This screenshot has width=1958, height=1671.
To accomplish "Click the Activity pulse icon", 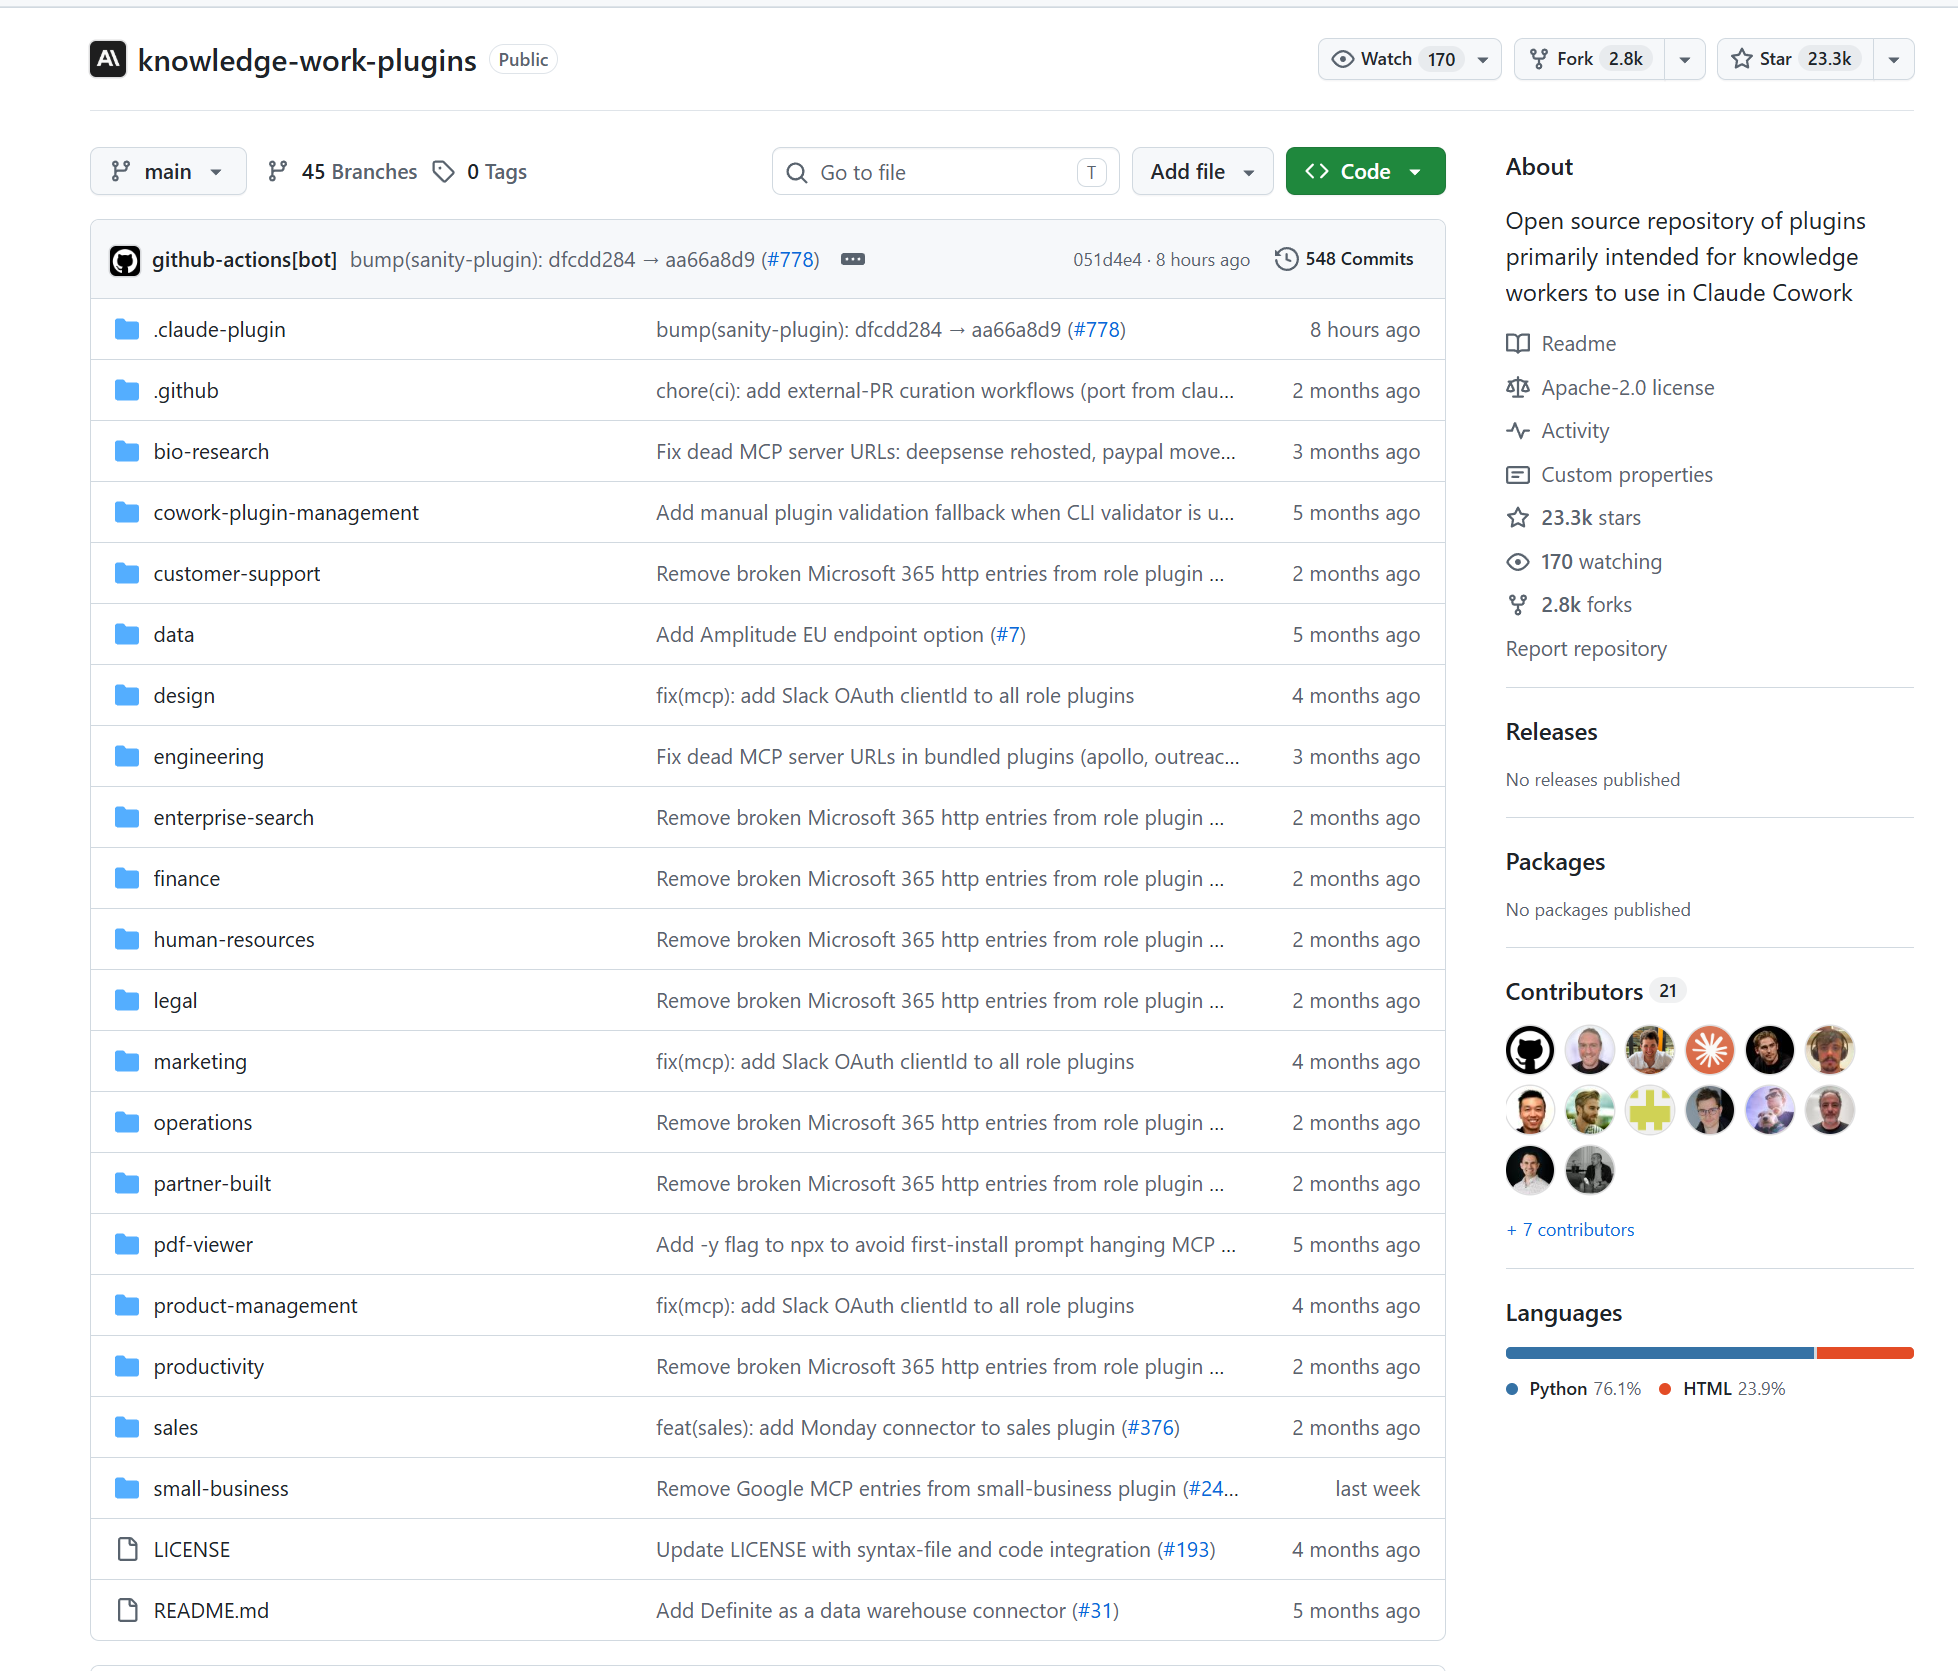I will click(x=1518, y=431).
